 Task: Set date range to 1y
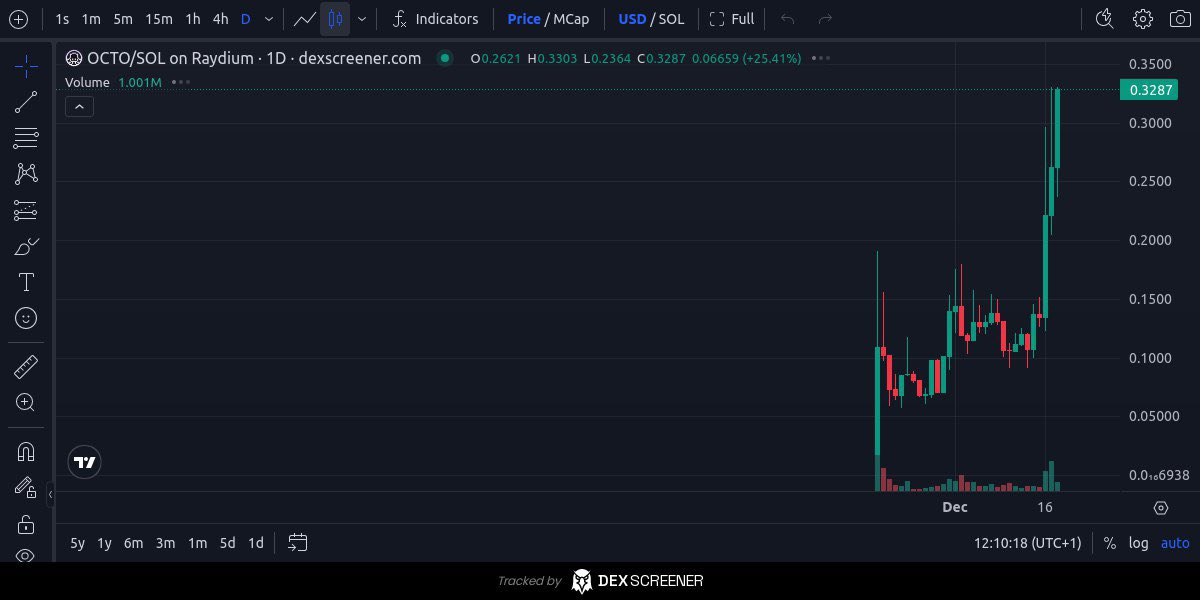(x=104, y=543)
